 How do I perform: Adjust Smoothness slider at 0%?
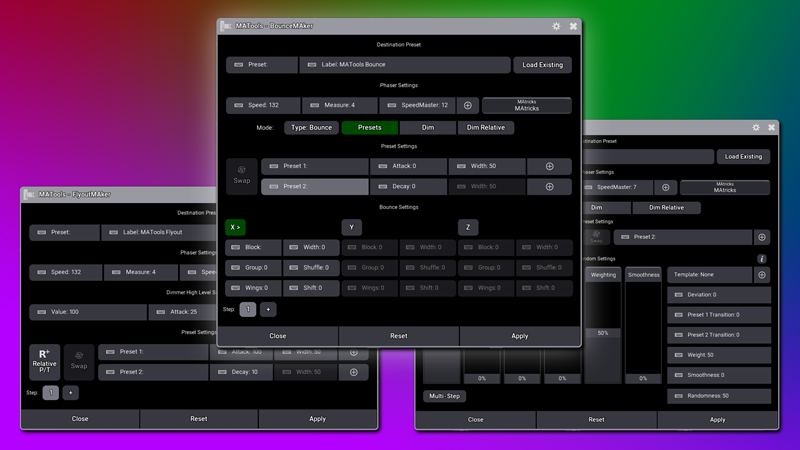(x=643, y=325)
